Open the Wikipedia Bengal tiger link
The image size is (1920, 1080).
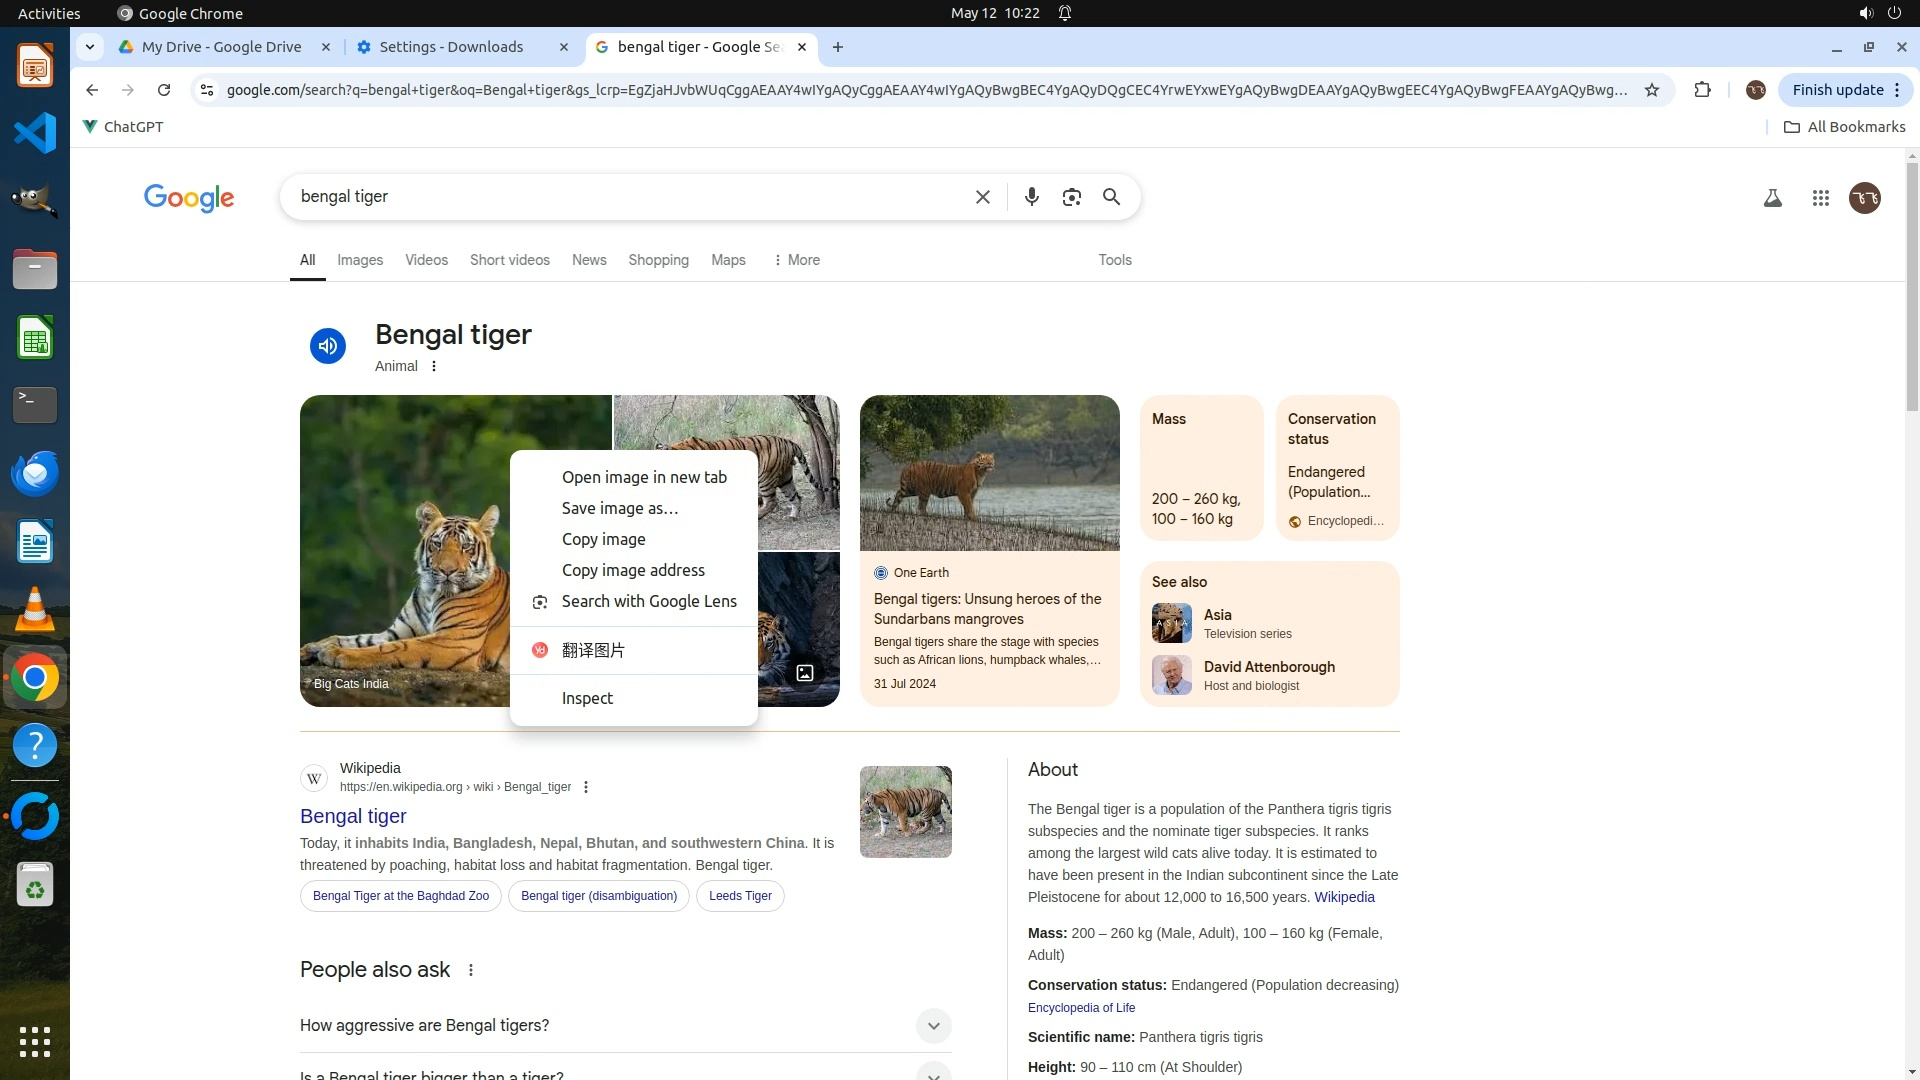click(x=353, y=816)
